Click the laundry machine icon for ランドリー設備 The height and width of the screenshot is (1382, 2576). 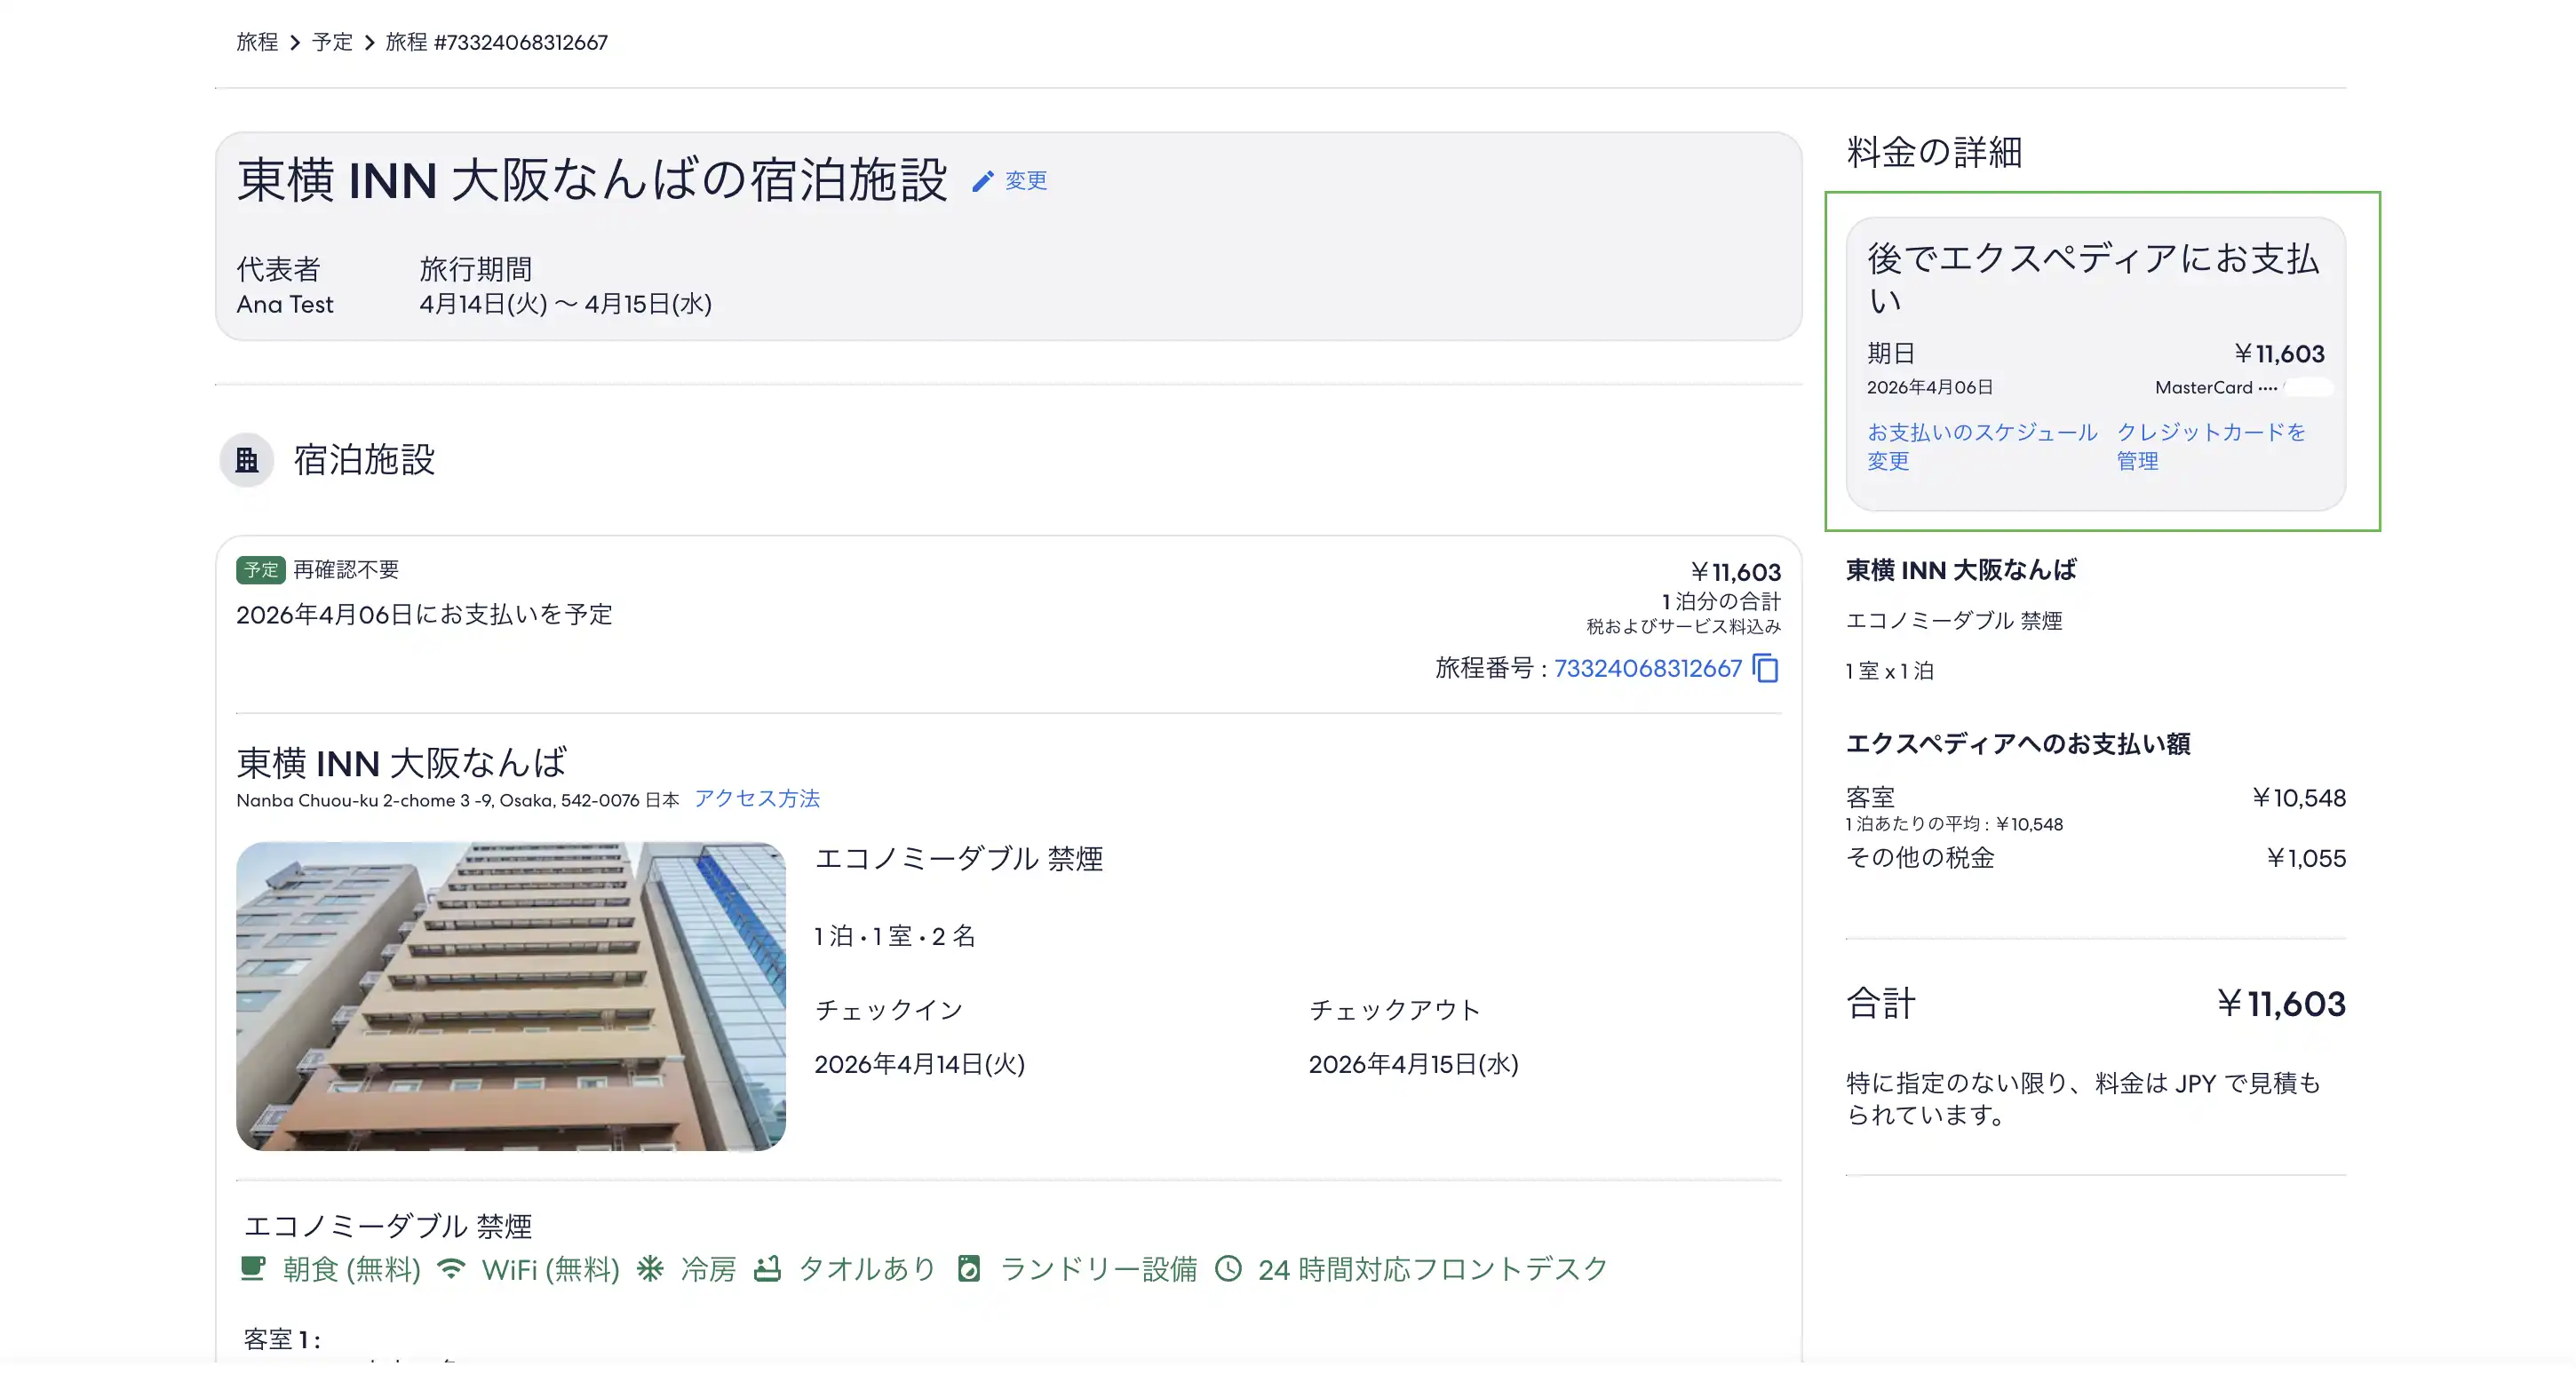pyautogui.click(x=969, y=1268)
